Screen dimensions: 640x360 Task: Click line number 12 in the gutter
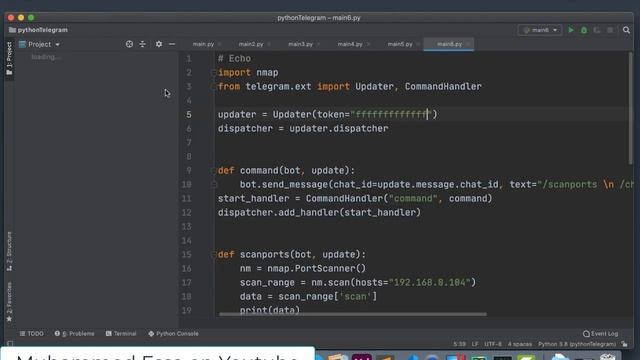[x=187, y=213]
